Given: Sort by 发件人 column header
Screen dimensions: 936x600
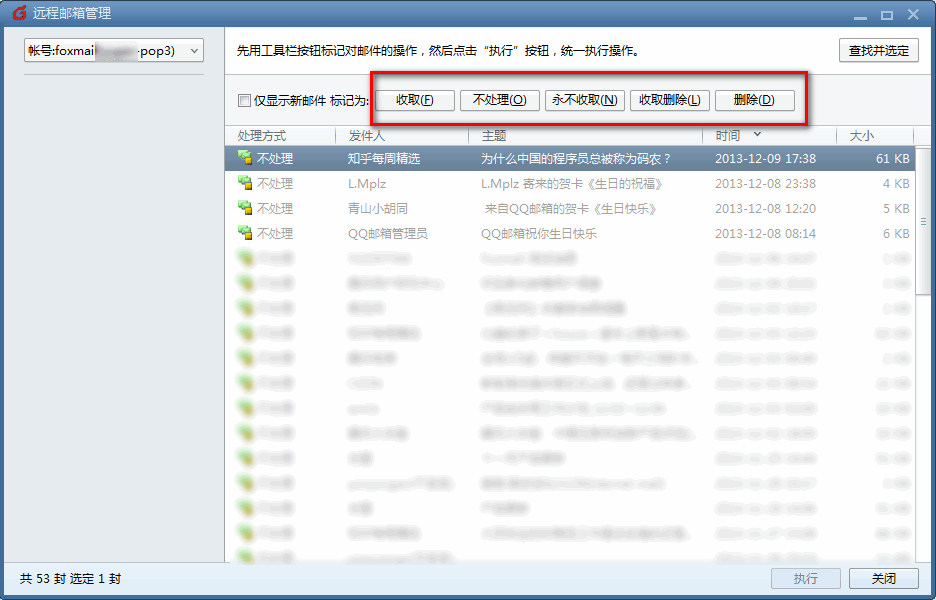Looking at the screenshot, I should (367, 136).
